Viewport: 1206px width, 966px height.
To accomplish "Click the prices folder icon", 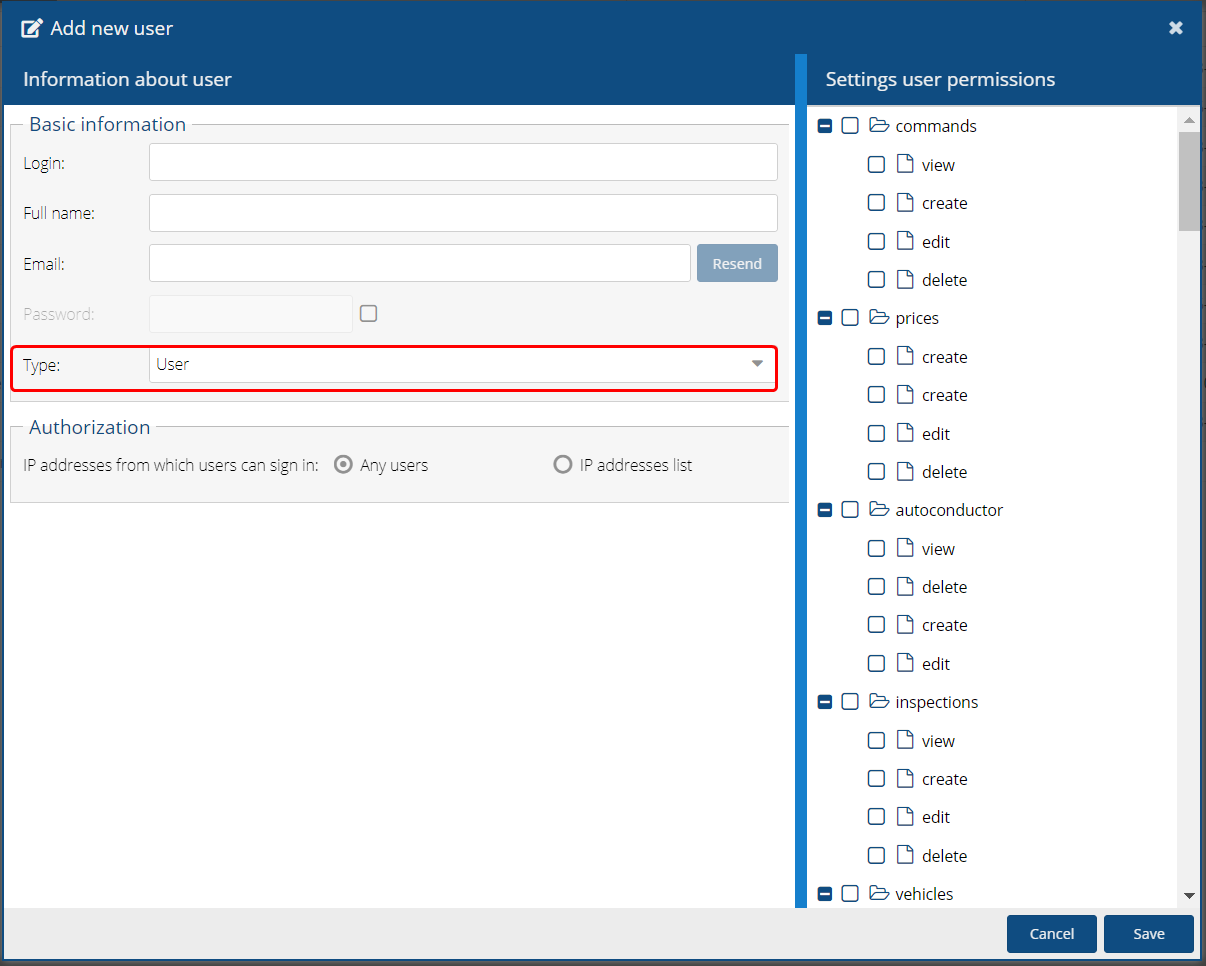I will (879, 318).
